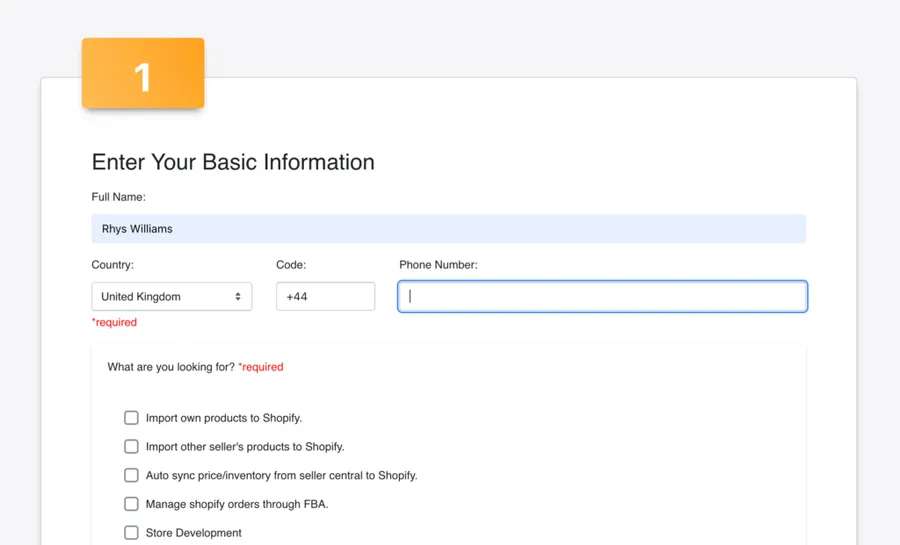Click the 'Phone Number:' field label

pos(438,265)
